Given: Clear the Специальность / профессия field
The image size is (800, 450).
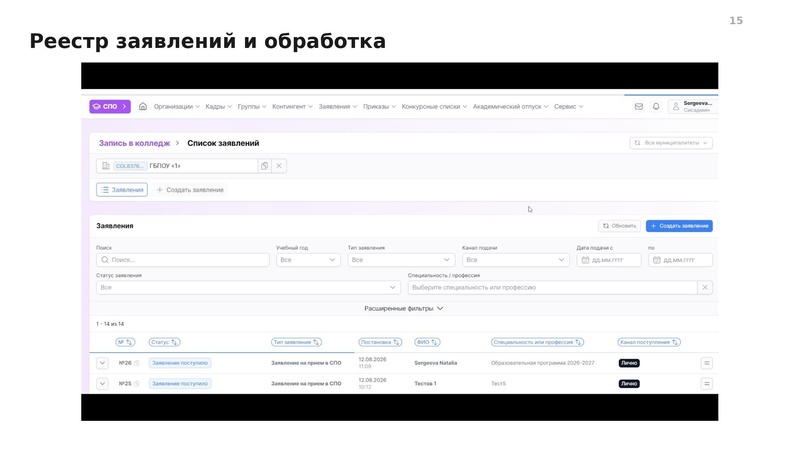Looking at the screenshot, I should pyautogui.click(x=705, y=287).
